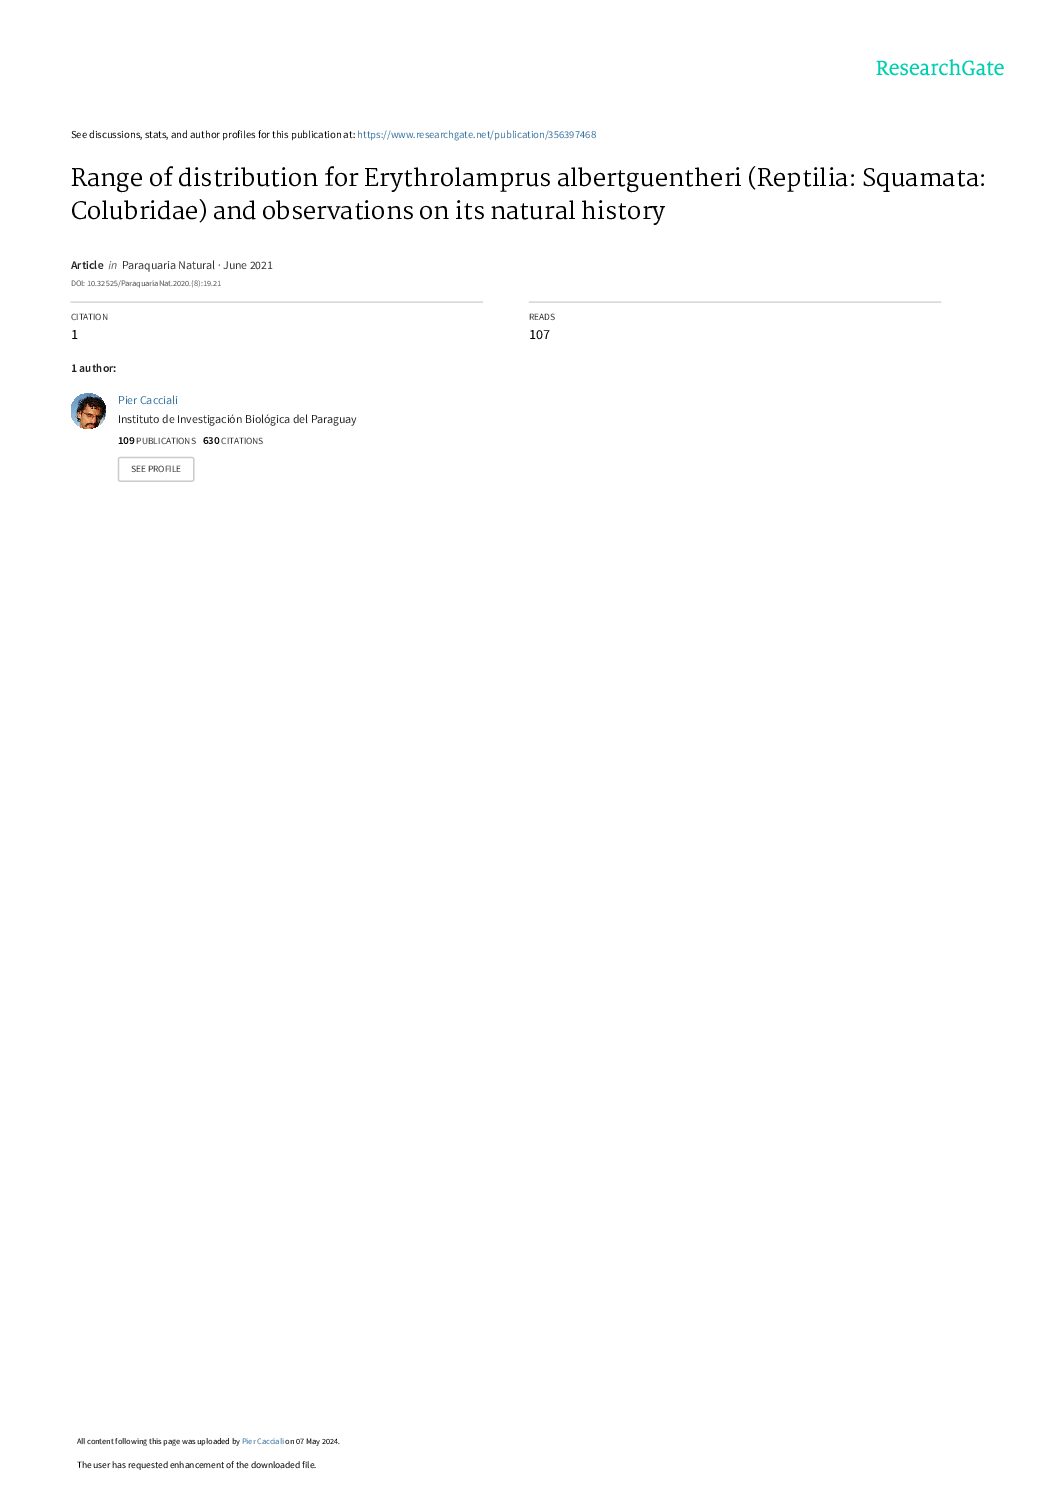Open the Pier Cacciali link in the footer

click(x=263, y=1442)
